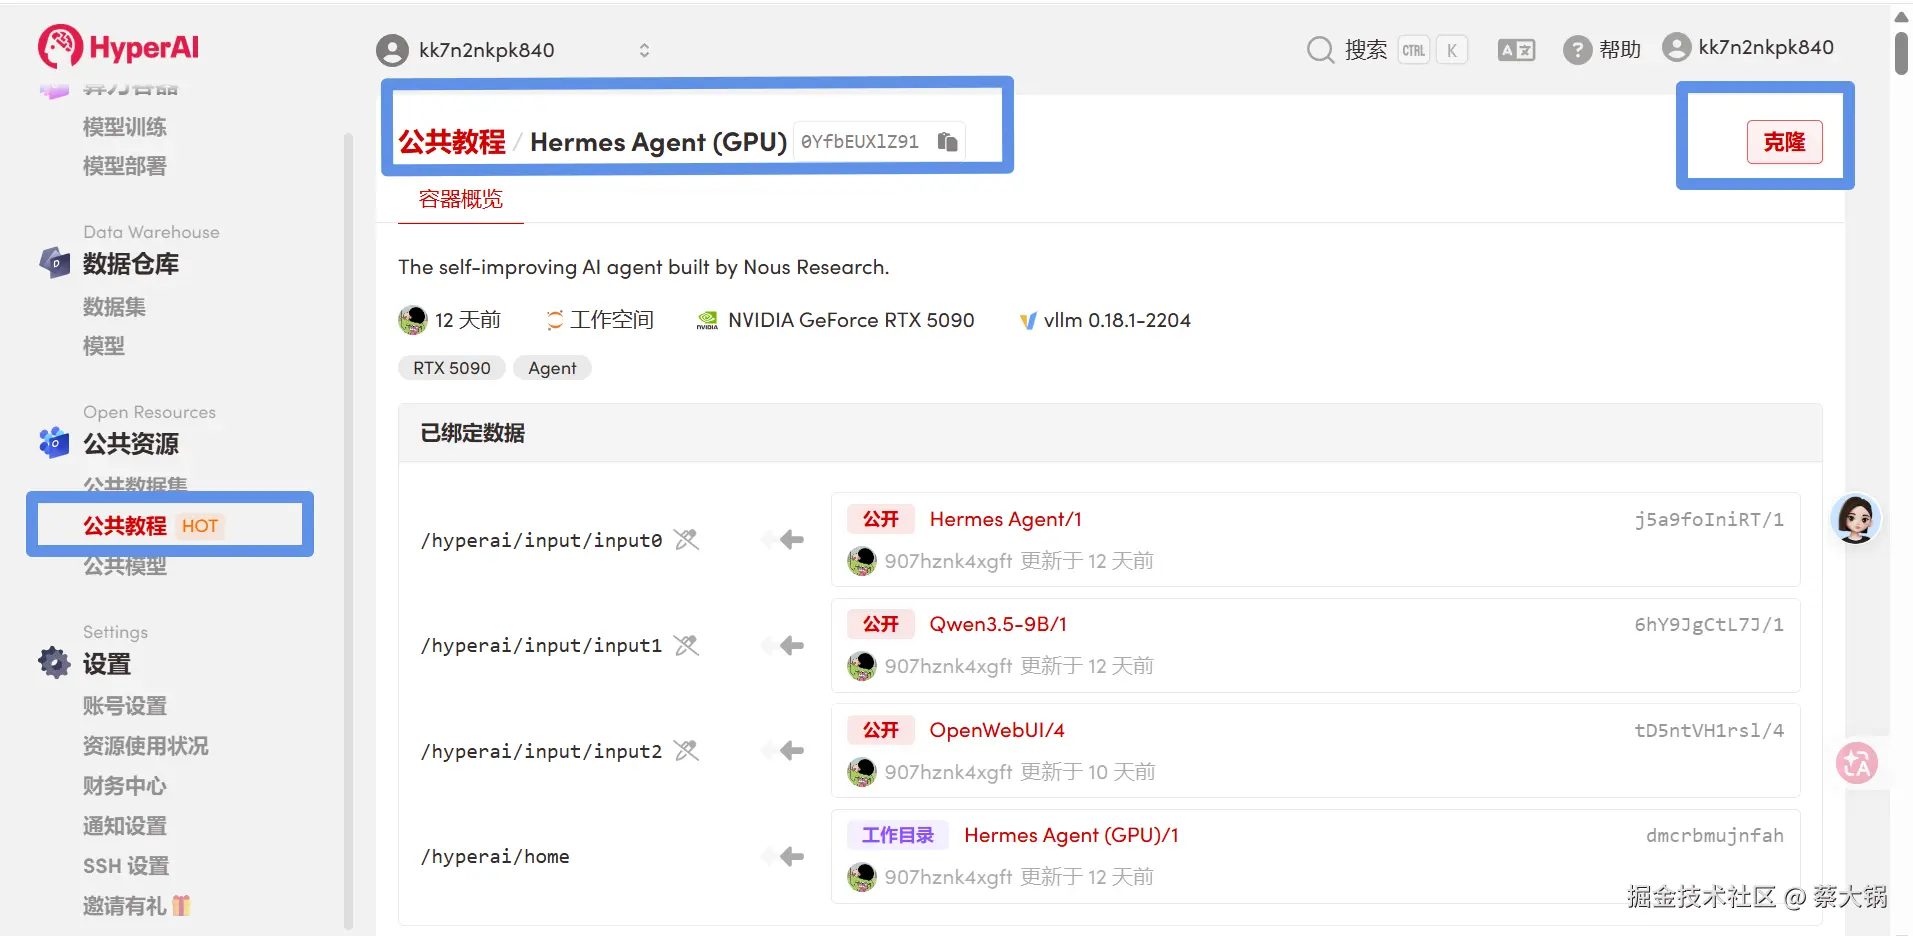Viewport: 1913px width, 936px height.
Task: Clone this tutorial with 克隆 button
Action: click(1784, 142)
